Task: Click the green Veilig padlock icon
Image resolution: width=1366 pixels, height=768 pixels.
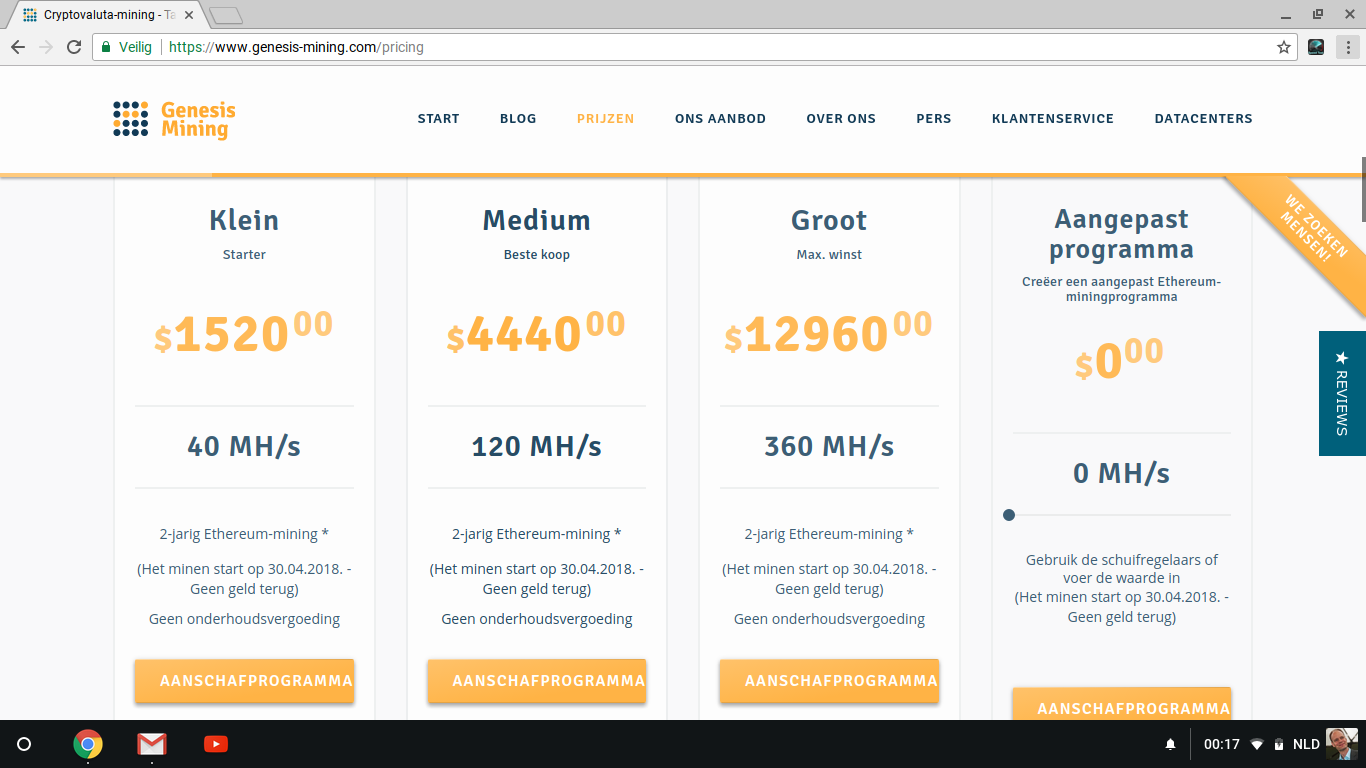Action: click(x=106, y=47)
